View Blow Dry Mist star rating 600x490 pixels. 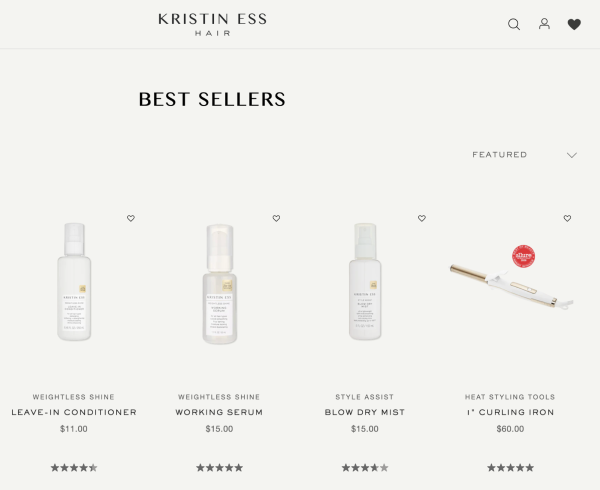point(365,468)
